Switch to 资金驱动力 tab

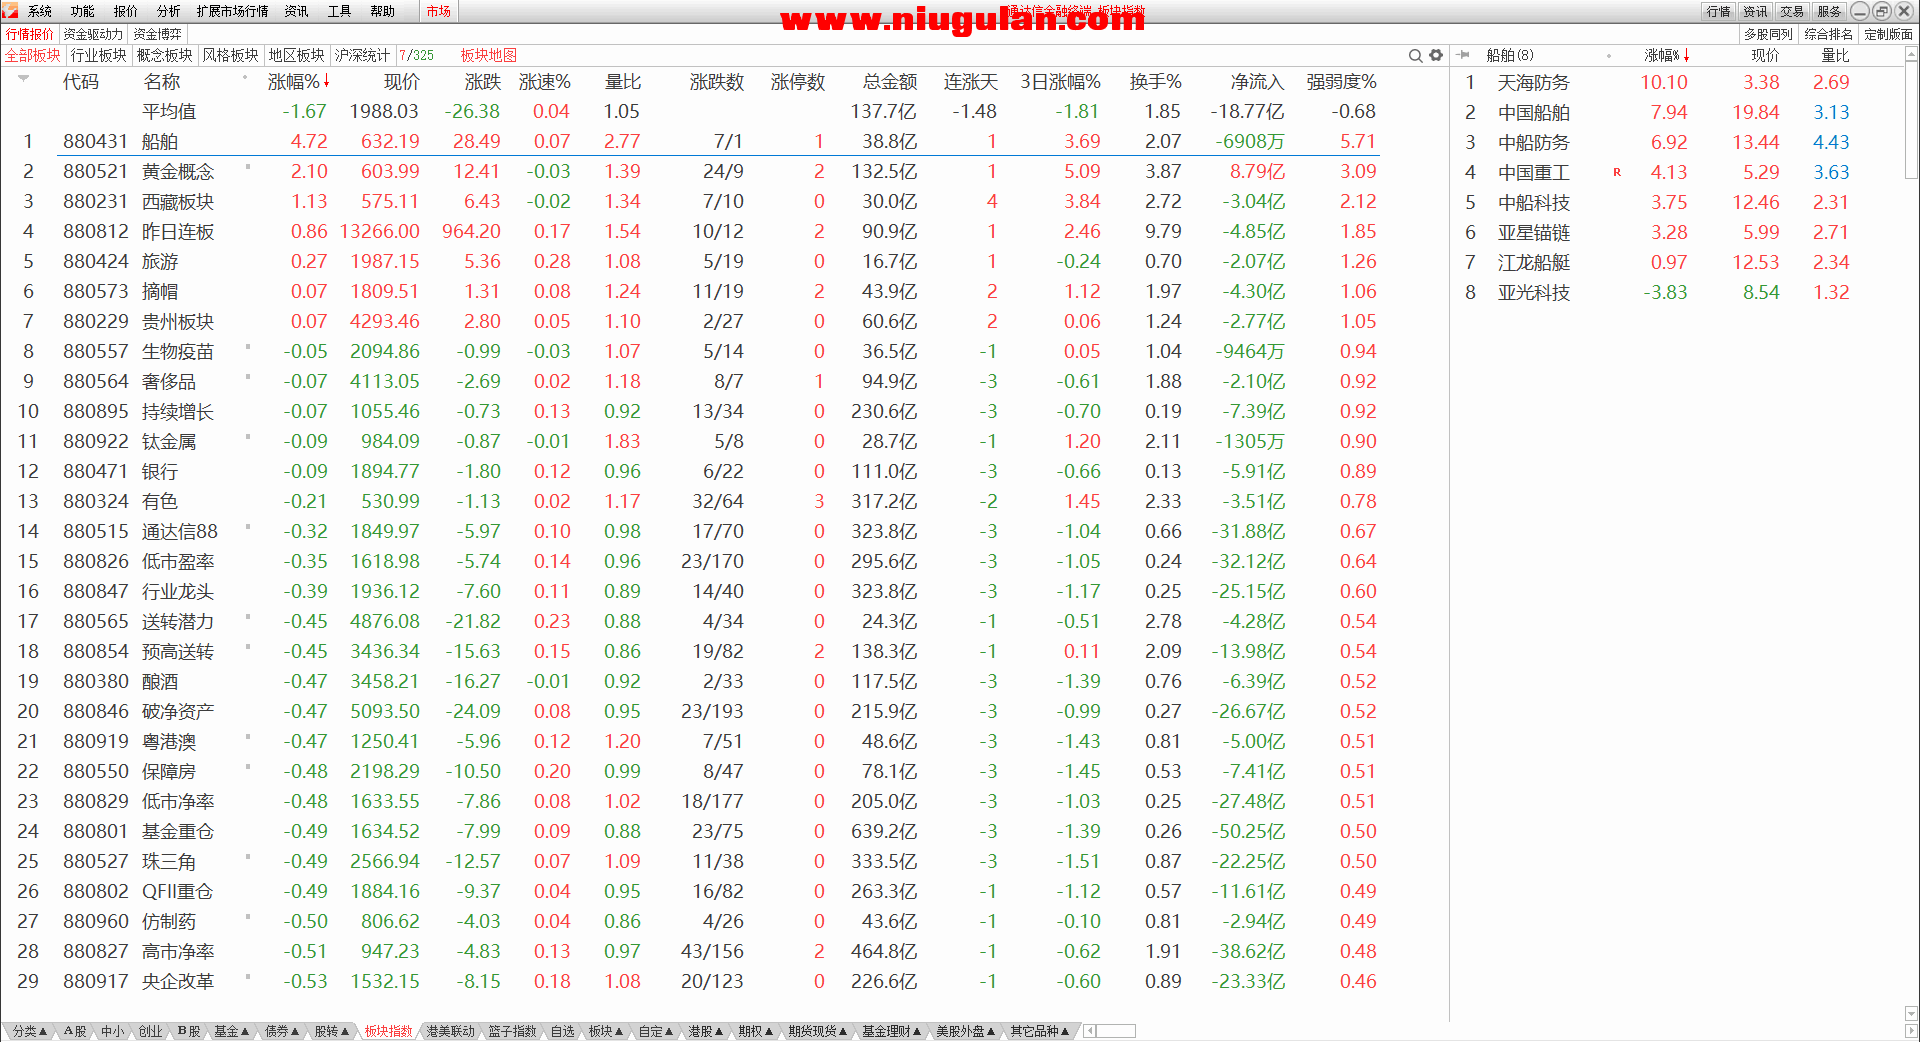point(93,34)
